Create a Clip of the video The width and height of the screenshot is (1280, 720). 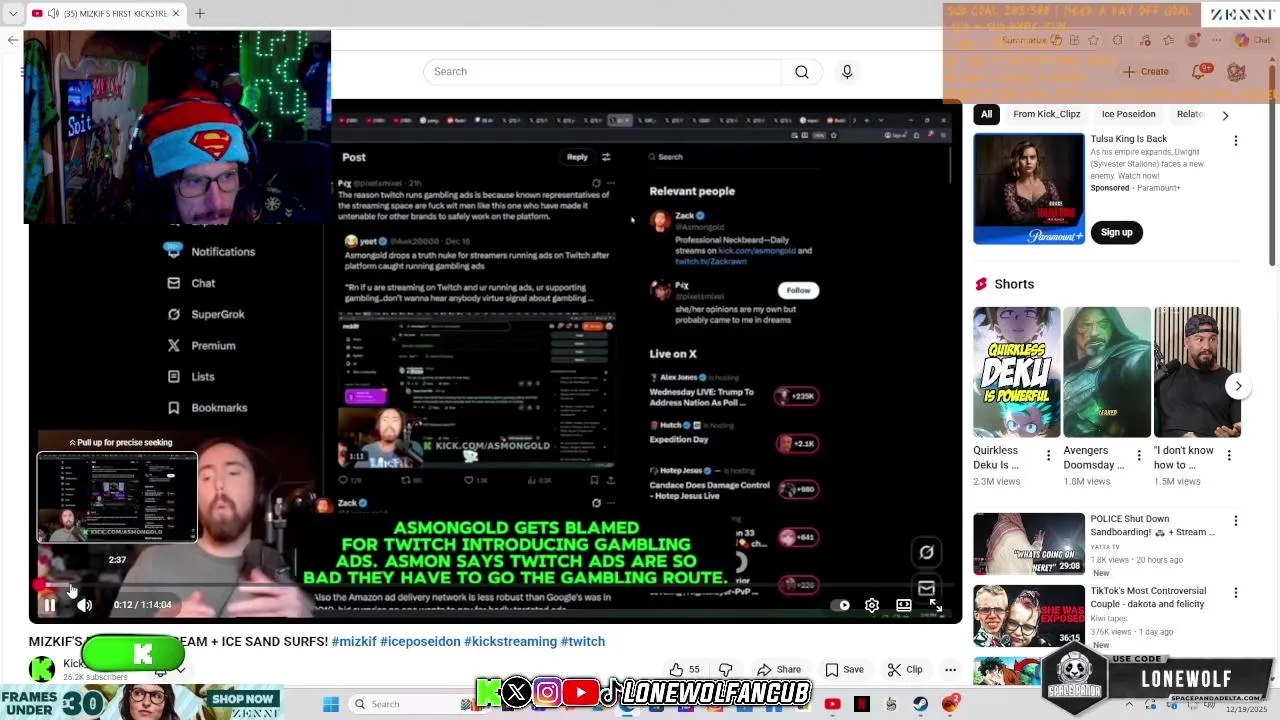[905, 670]
